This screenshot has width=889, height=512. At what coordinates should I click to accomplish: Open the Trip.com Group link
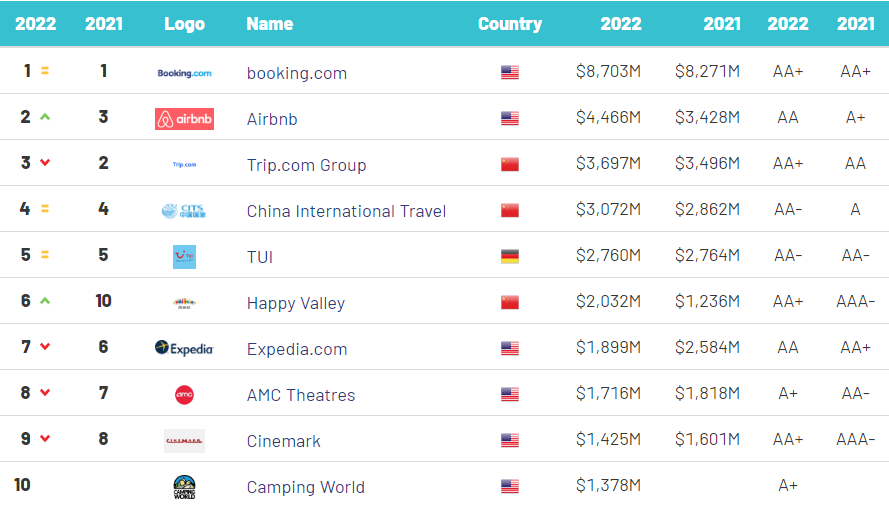click(306, 165)
